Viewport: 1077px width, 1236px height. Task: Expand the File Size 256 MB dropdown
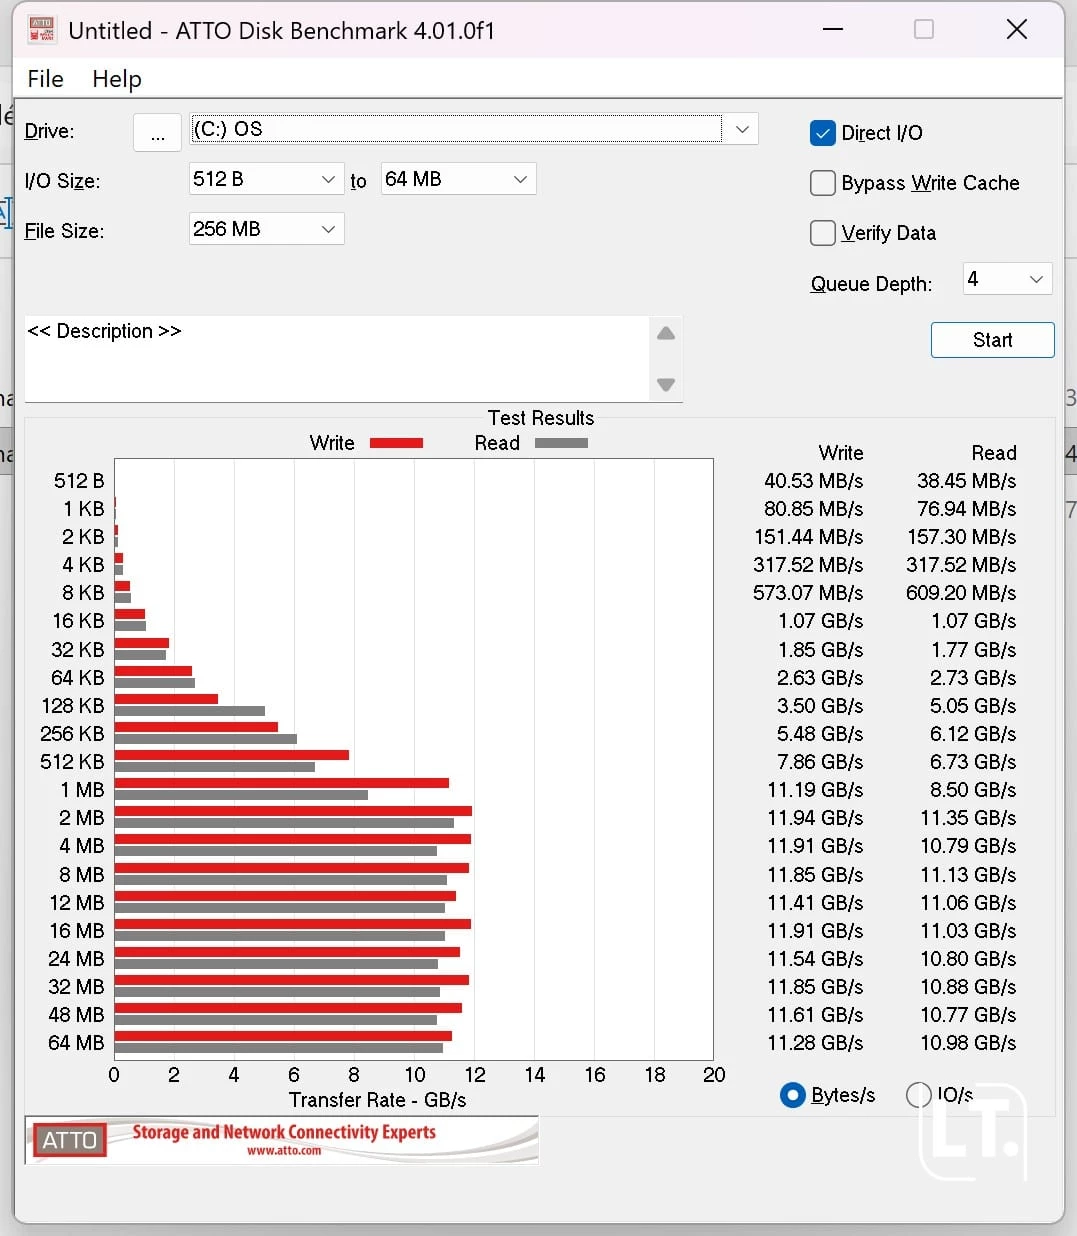(x=266, y=229)
